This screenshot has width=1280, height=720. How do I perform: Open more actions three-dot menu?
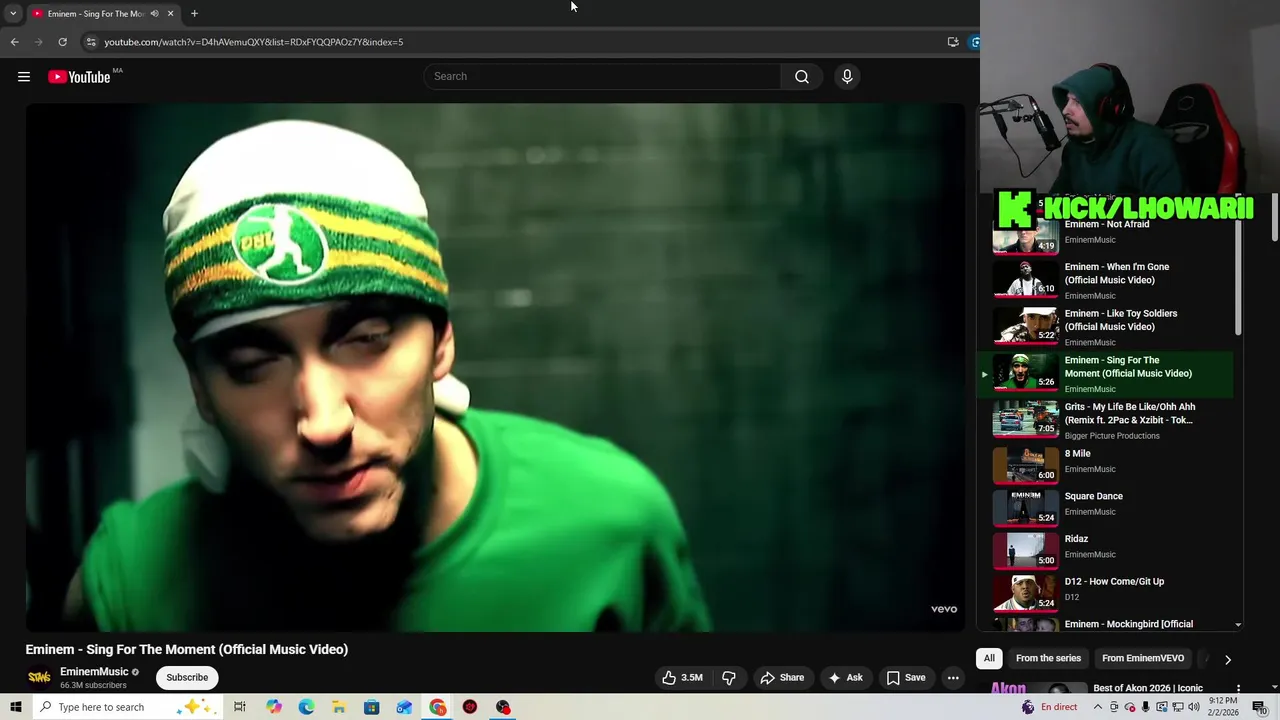(x=953, y=677)
